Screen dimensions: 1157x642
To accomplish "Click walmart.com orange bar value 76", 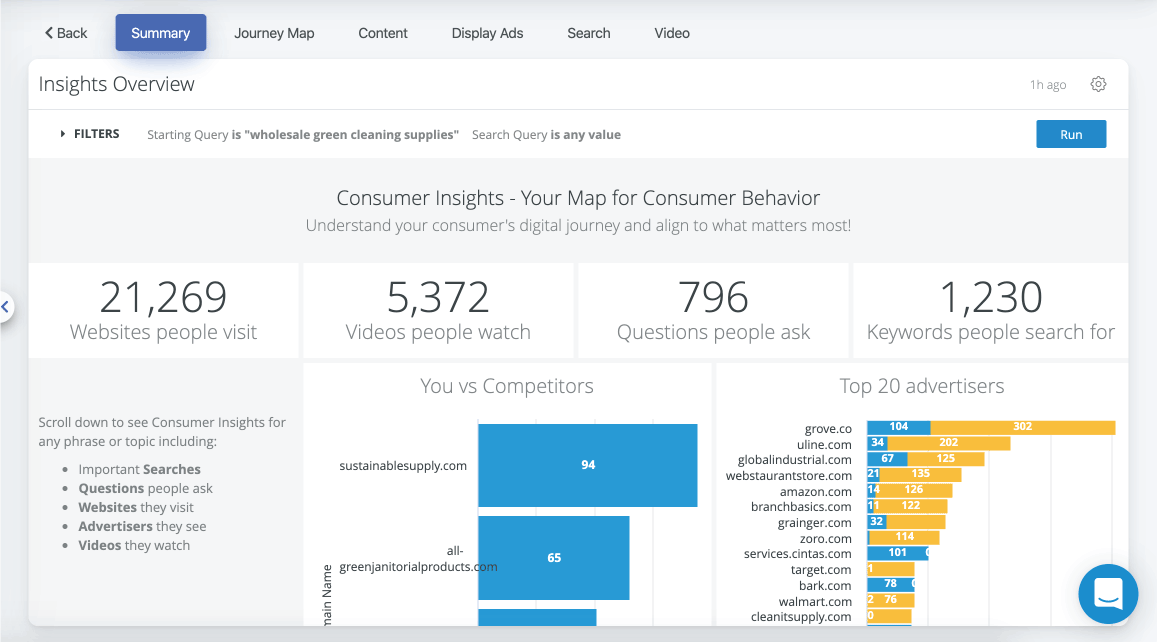I will (x=891, y=600).
